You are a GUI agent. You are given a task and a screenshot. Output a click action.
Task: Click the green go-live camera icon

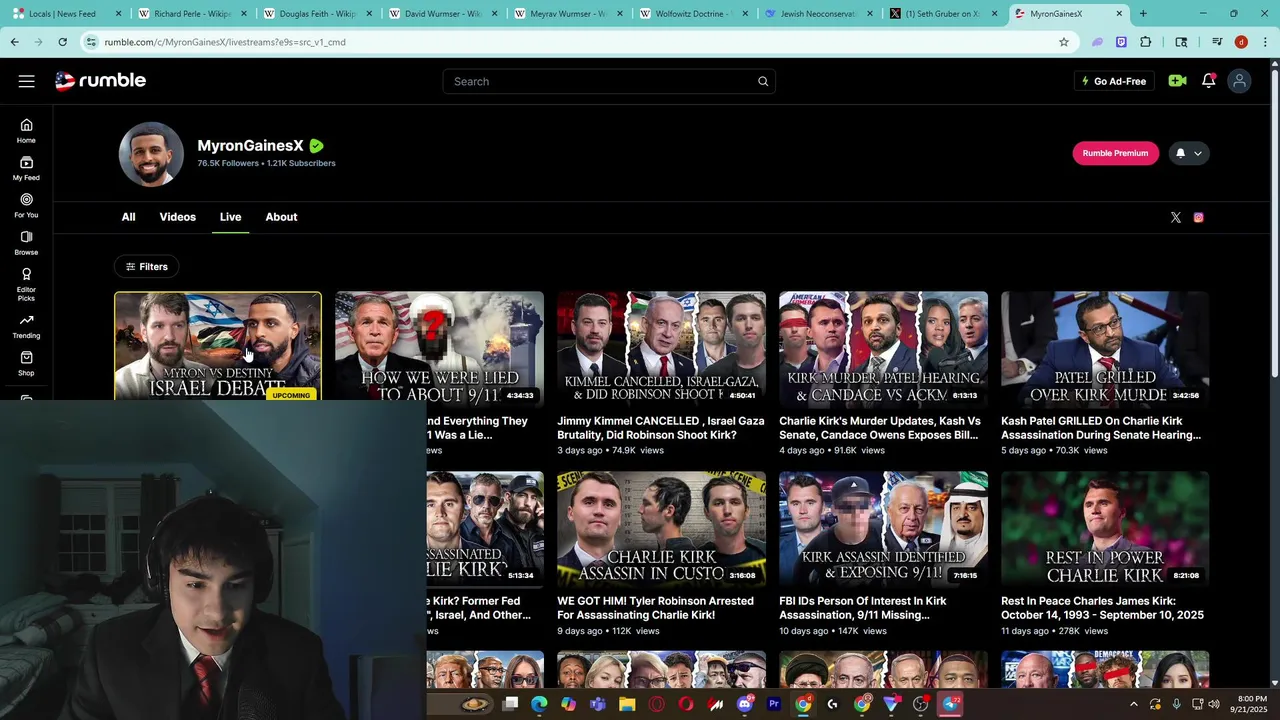pos(1177,81)
